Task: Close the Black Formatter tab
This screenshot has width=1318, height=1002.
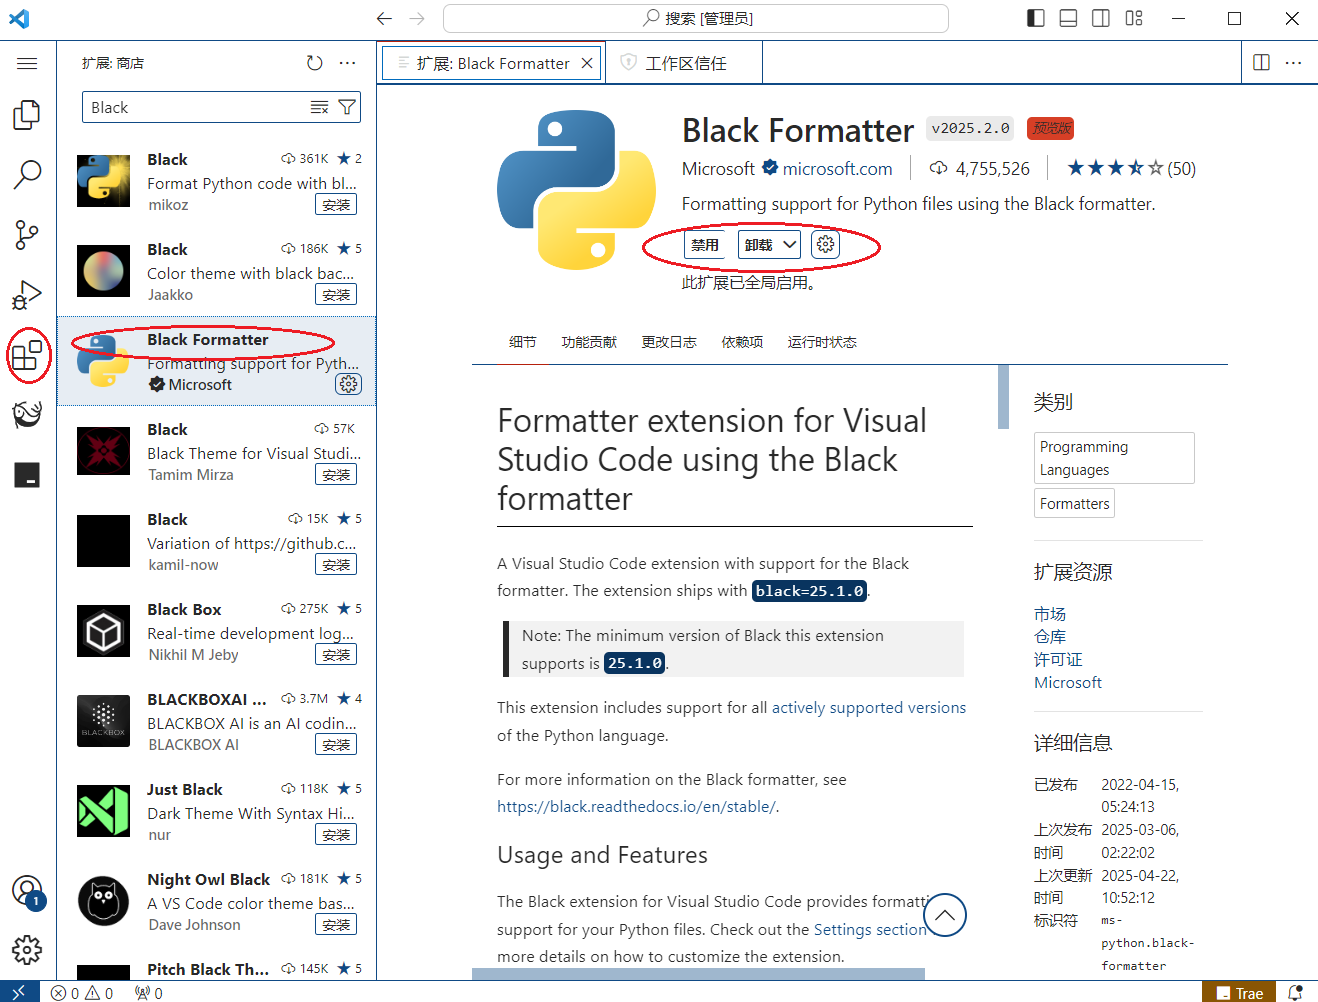Action: (587, 63)
